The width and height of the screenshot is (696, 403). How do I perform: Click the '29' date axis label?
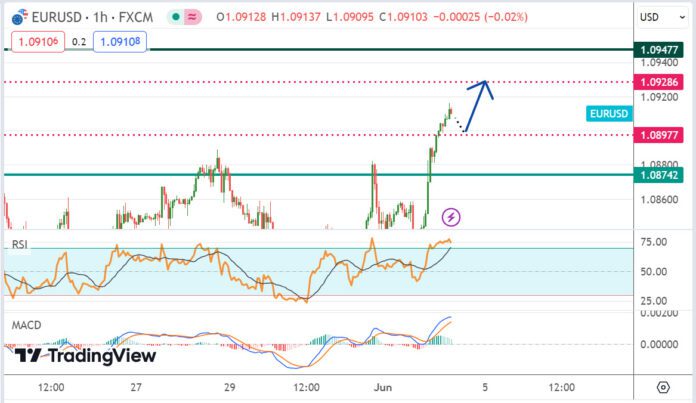(x=229, y=387)
